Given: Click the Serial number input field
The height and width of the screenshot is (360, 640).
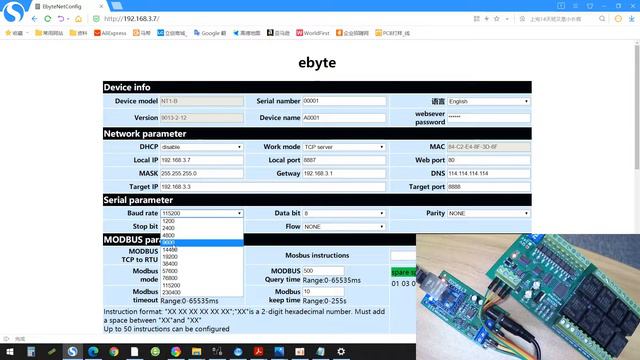Looking at the screenshot, I should [x=344, y=101].
